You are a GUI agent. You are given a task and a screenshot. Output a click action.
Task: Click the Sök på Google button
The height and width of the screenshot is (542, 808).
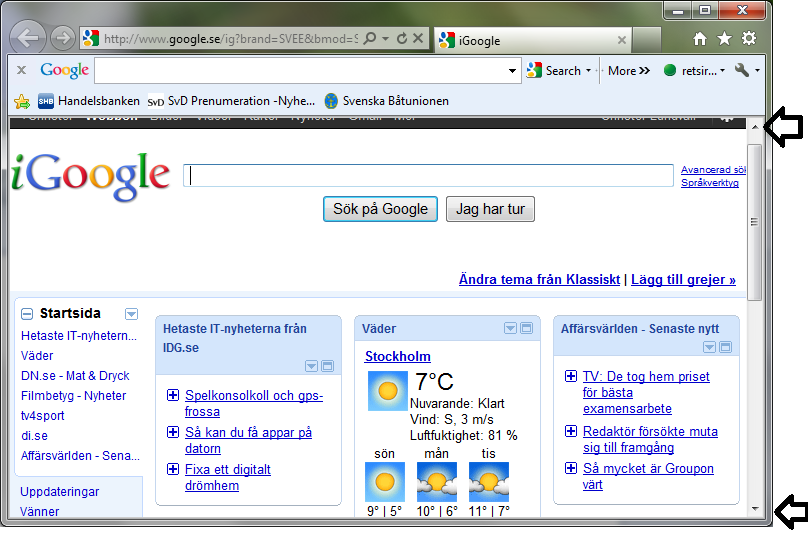point(380,209)
